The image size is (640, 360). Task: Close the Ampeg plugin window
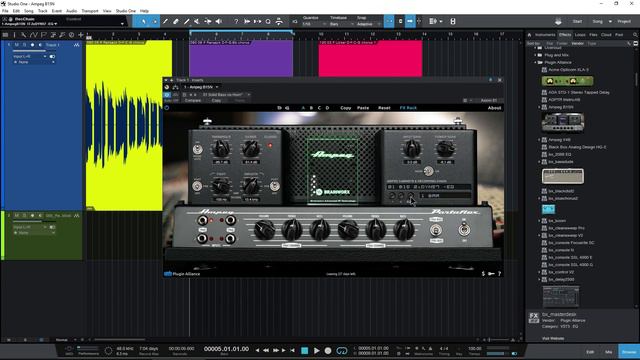point(500,80)
